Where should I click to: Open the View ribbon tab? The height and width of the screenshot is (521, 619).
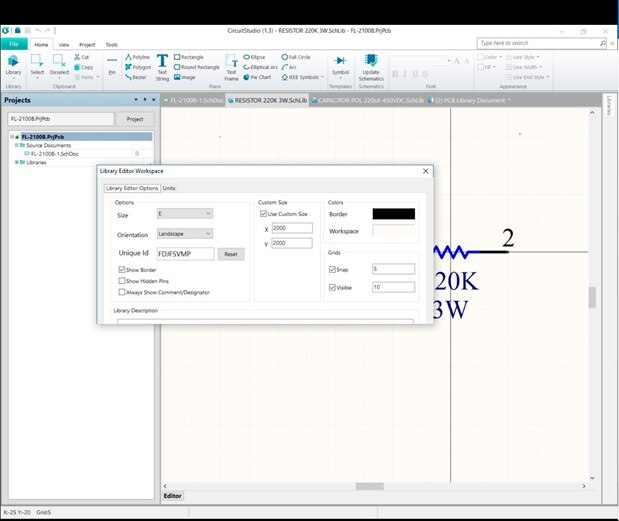coord(64,45)
